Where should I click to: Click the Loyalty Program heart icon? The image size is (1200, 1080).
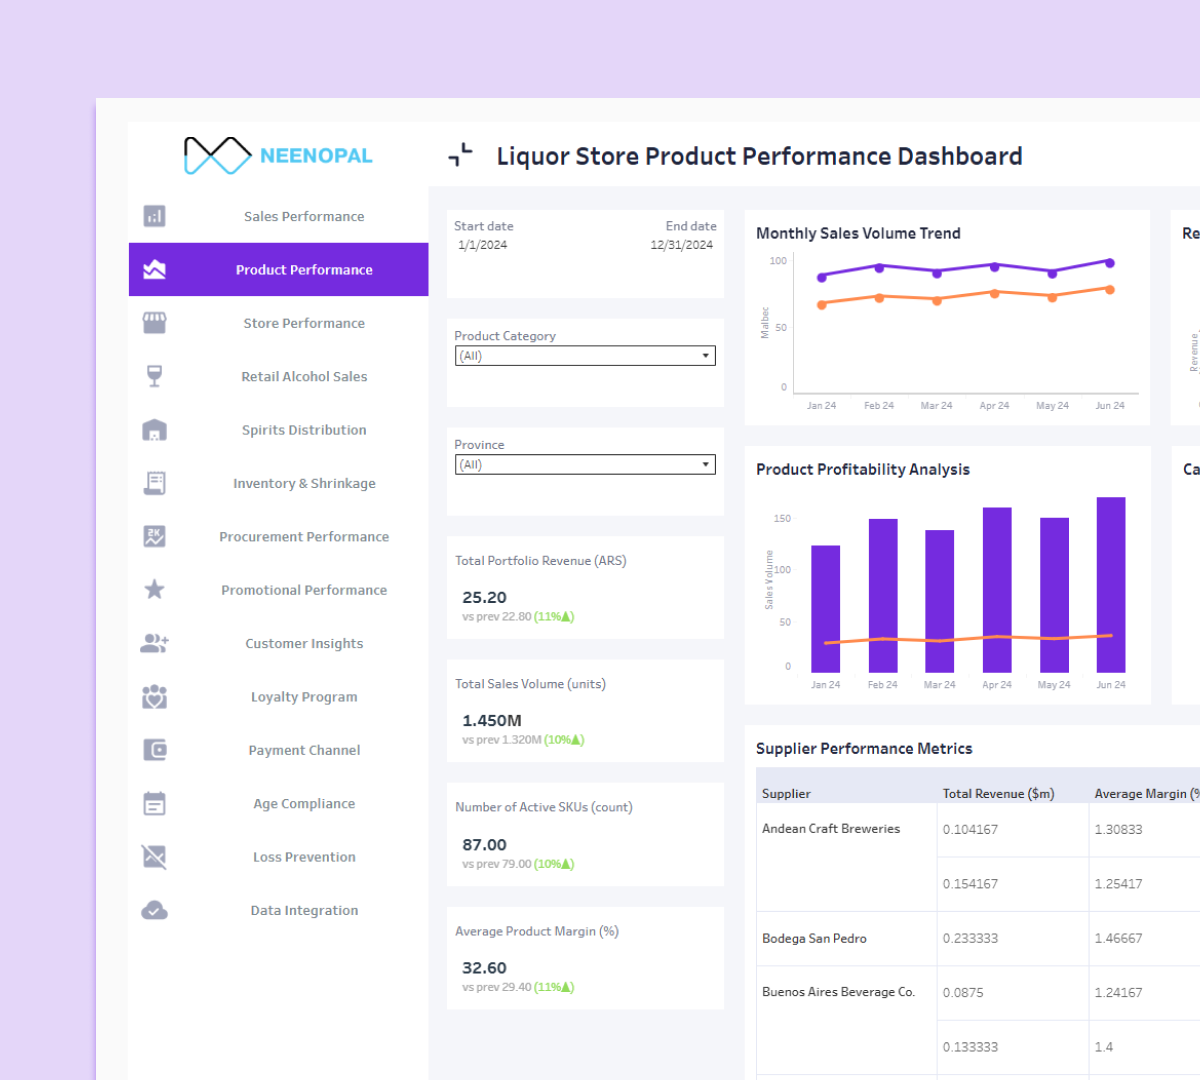[x=154, y=696]
